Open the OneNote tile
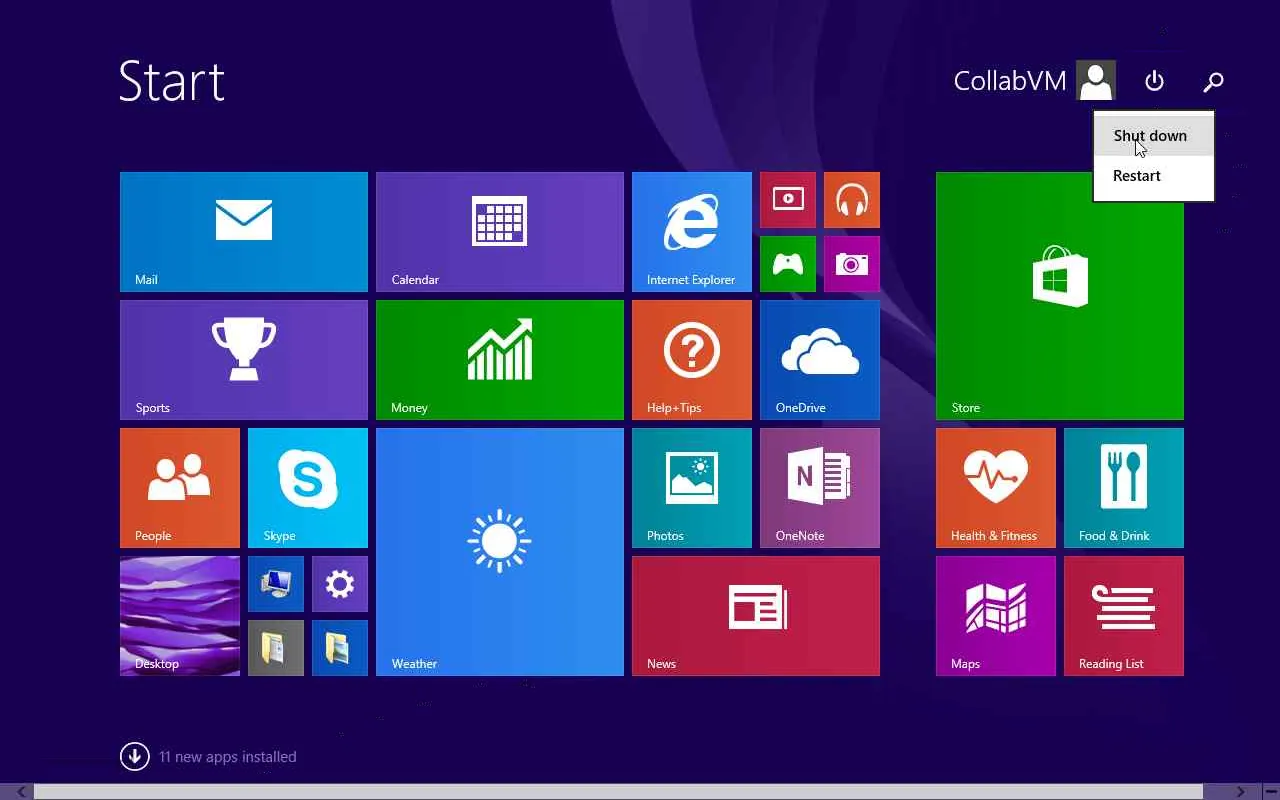Screen dimensions: 1280x800 coord(820,488)
